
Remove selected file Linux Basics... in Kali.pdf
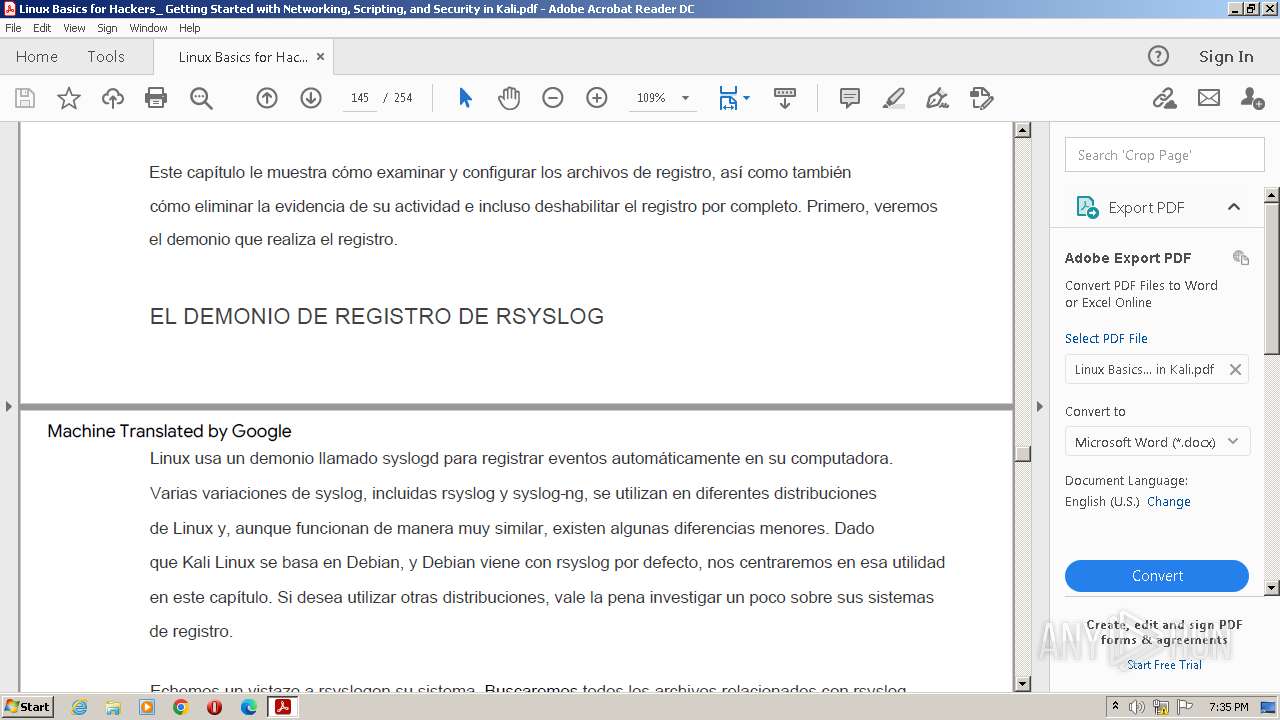1235,369
